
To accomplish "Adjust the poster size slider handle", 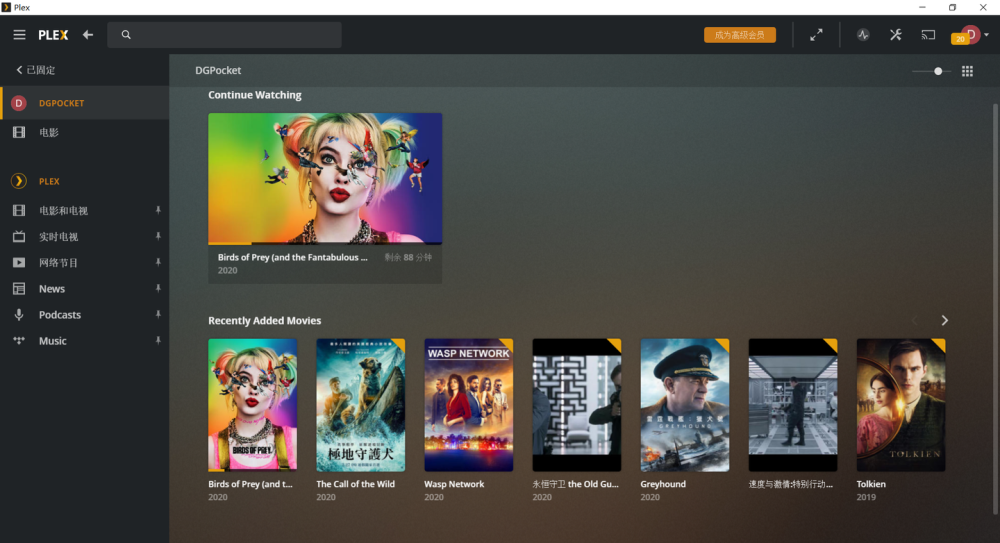I will tap(938, 71).
